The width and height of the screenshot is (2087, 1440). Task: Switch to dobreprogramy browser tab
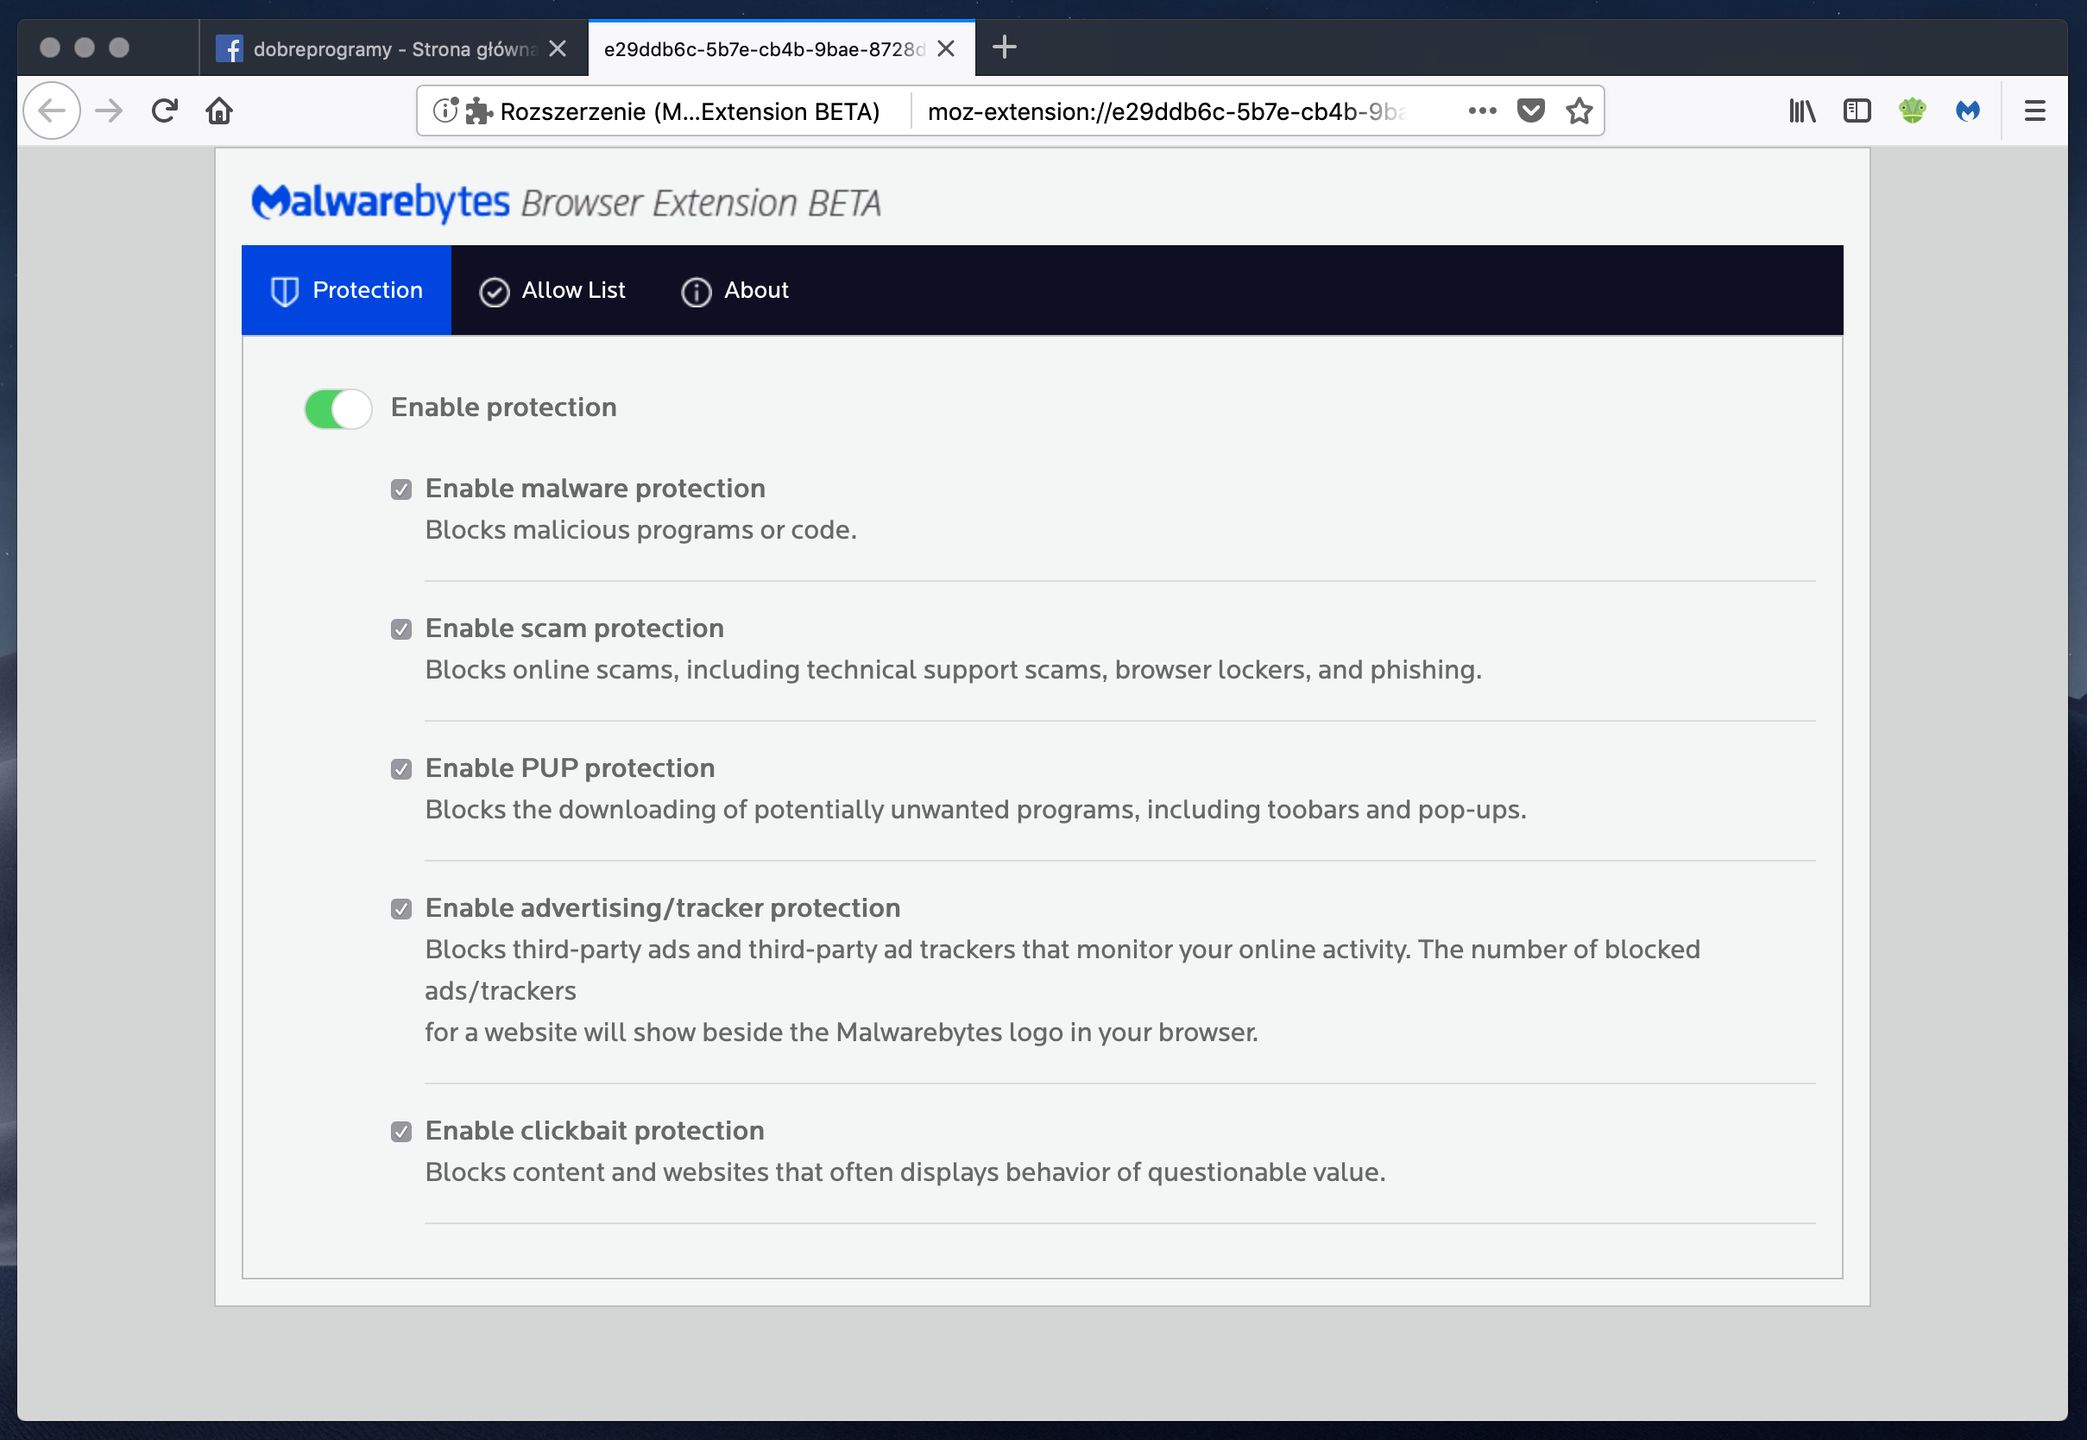pos(392,49)
